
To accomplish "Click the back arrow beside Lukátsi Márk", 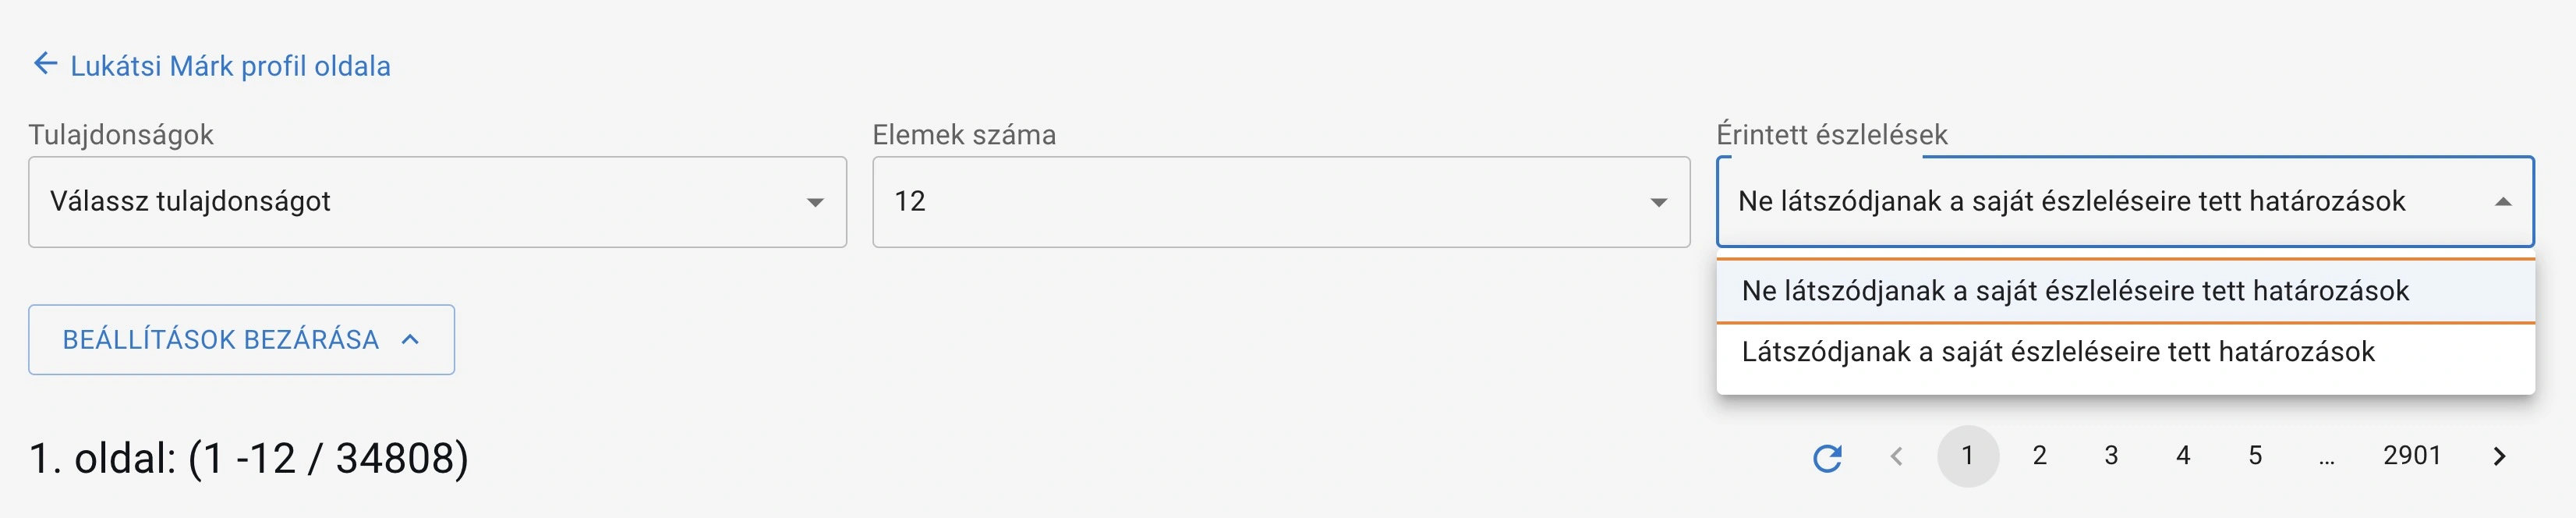I will click(45, 65).
